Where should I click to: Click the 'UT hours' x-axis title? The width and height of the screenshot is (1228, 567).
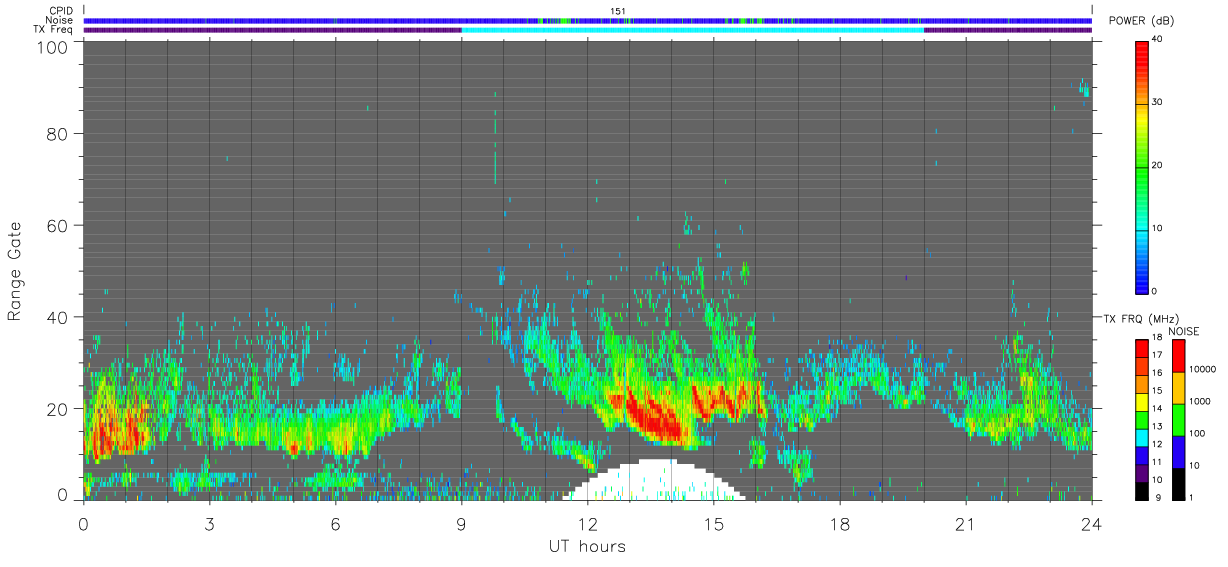click(x=587, y=546)
